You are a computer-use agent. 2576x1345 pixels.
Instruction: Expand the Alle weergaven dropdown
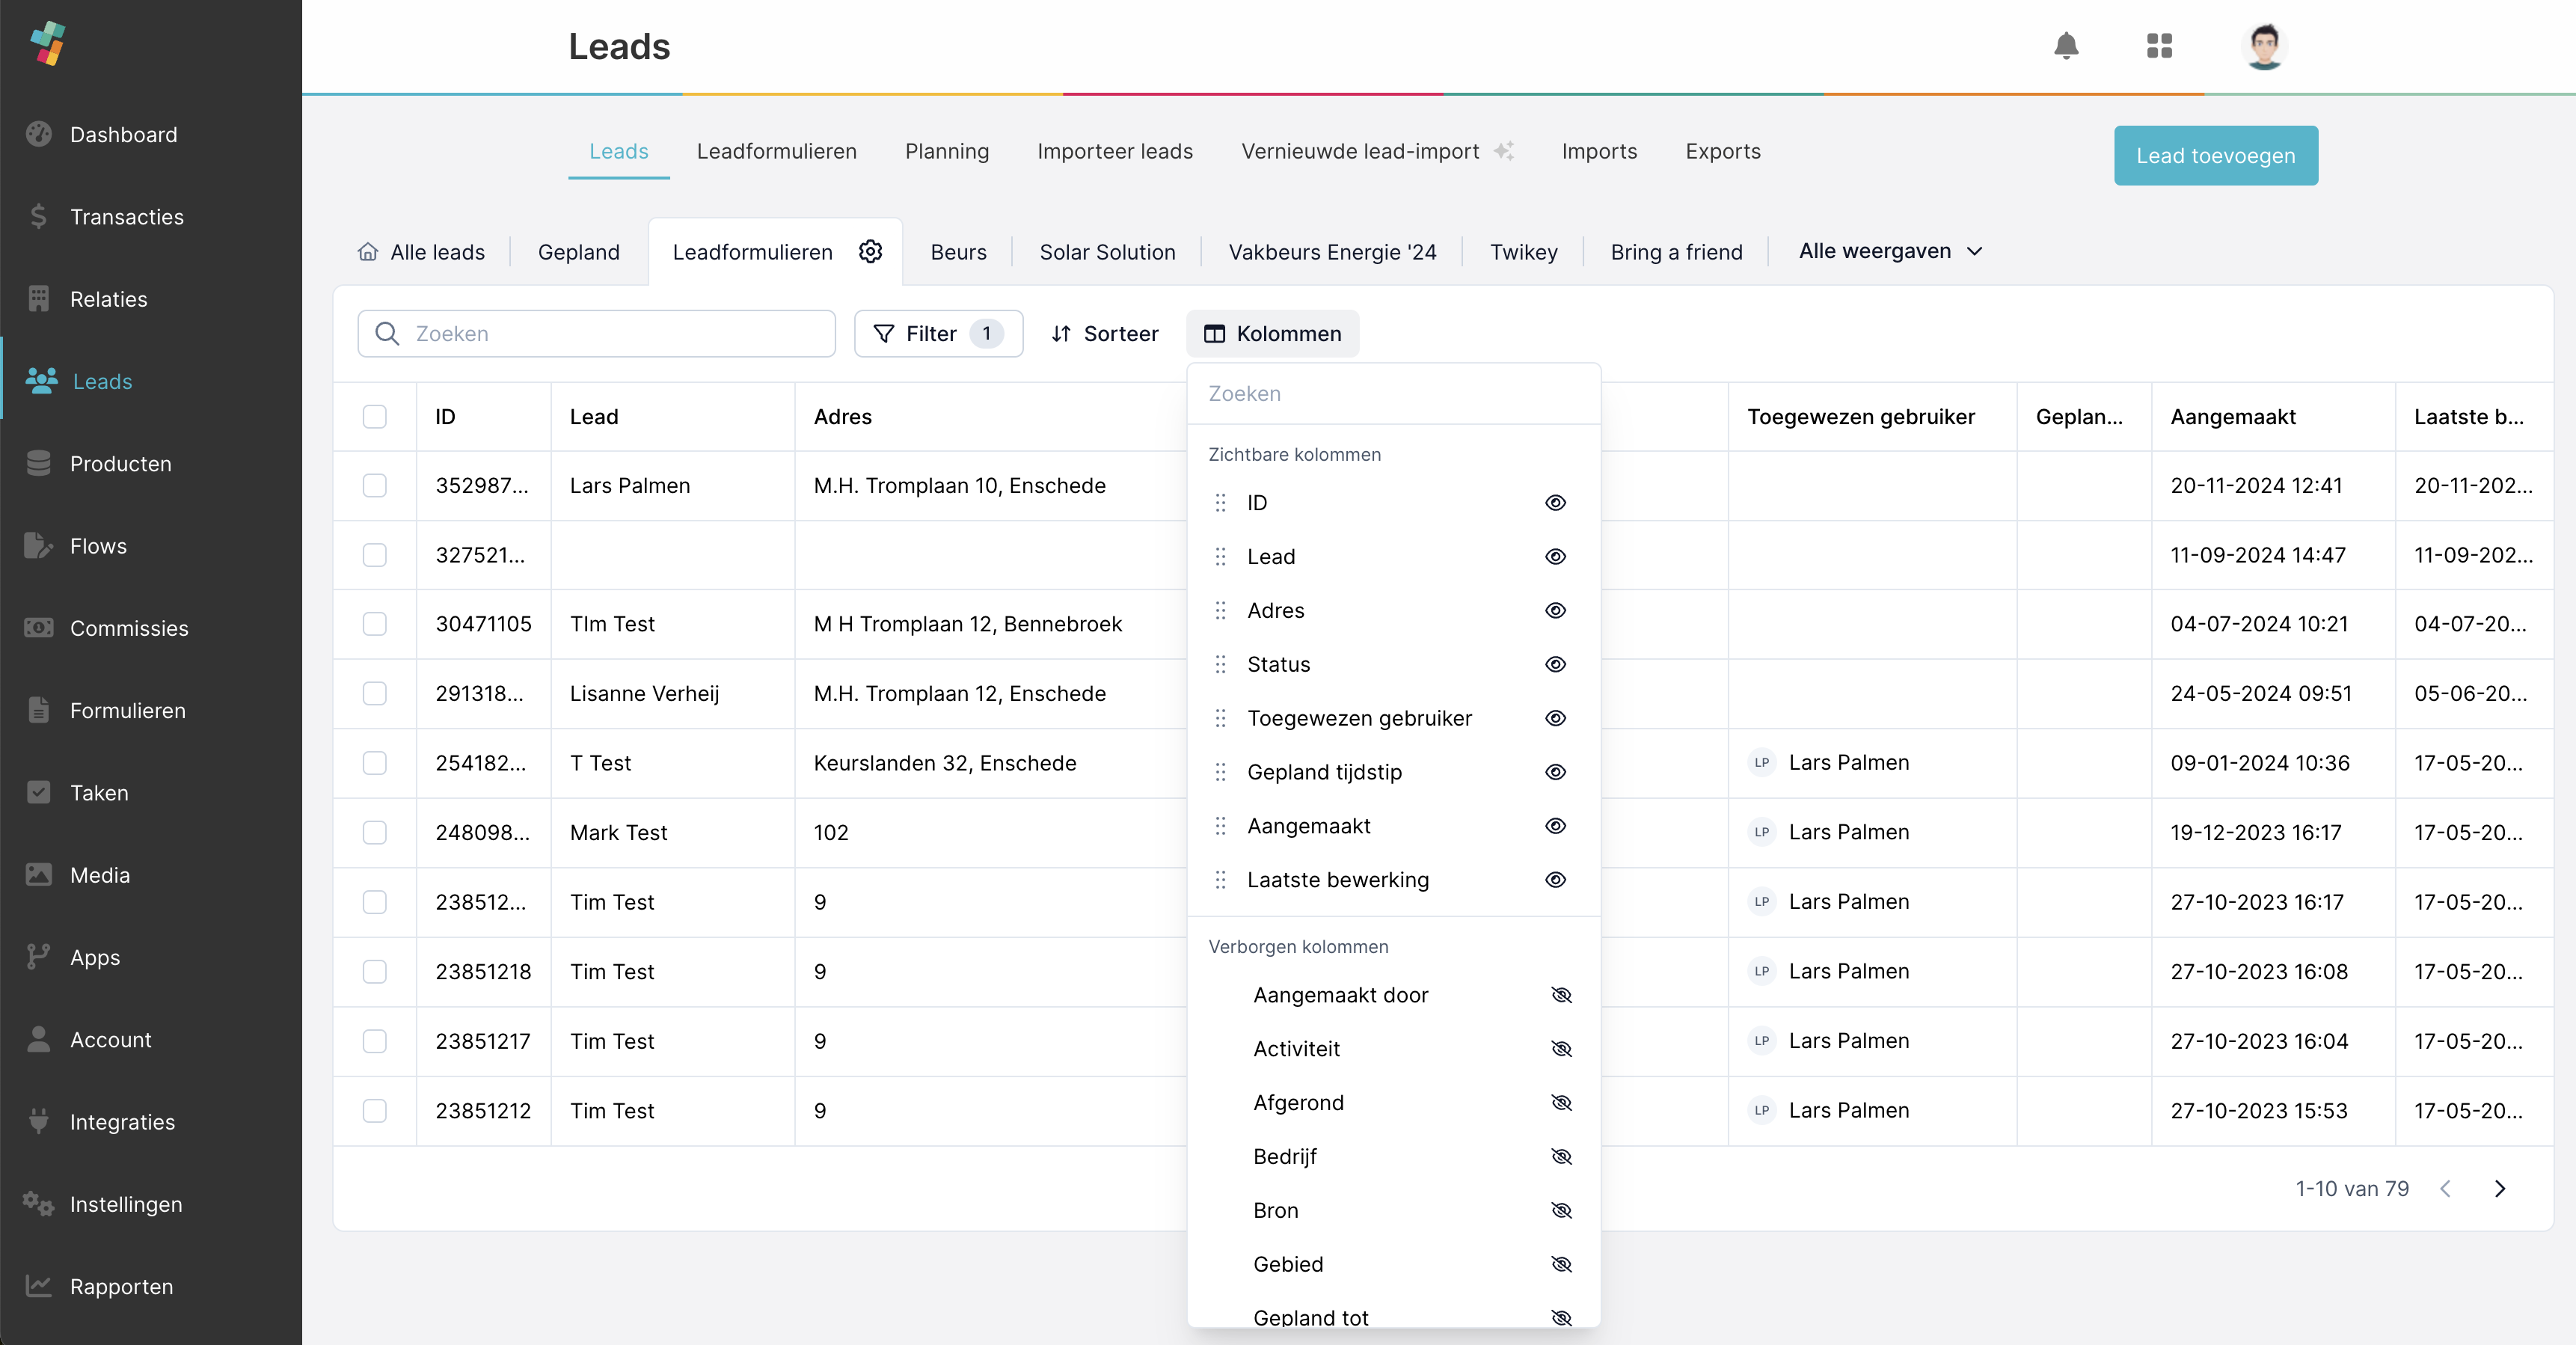point(1889,251)
